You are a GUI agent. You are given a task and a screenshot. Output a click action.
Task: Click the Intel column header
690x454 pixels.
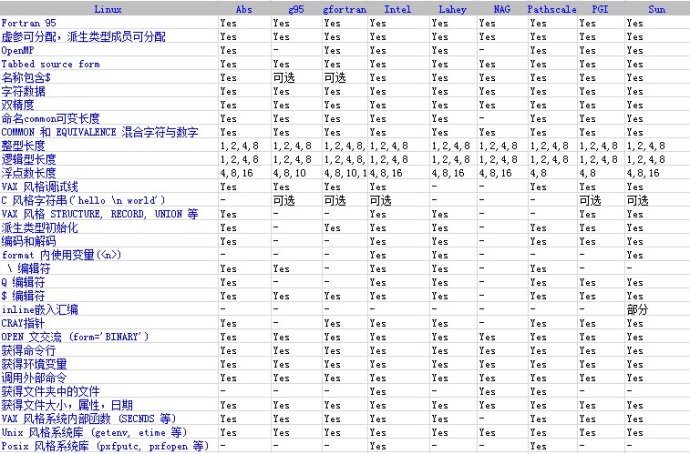(x=397, y=9)
